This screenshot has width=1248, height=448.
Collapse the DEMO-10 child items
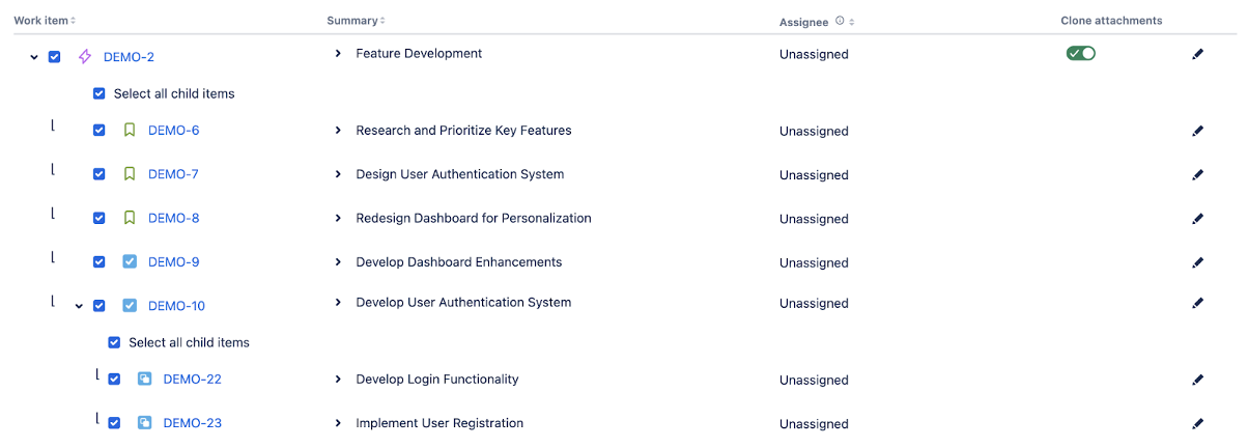click(x=79, y=306)
